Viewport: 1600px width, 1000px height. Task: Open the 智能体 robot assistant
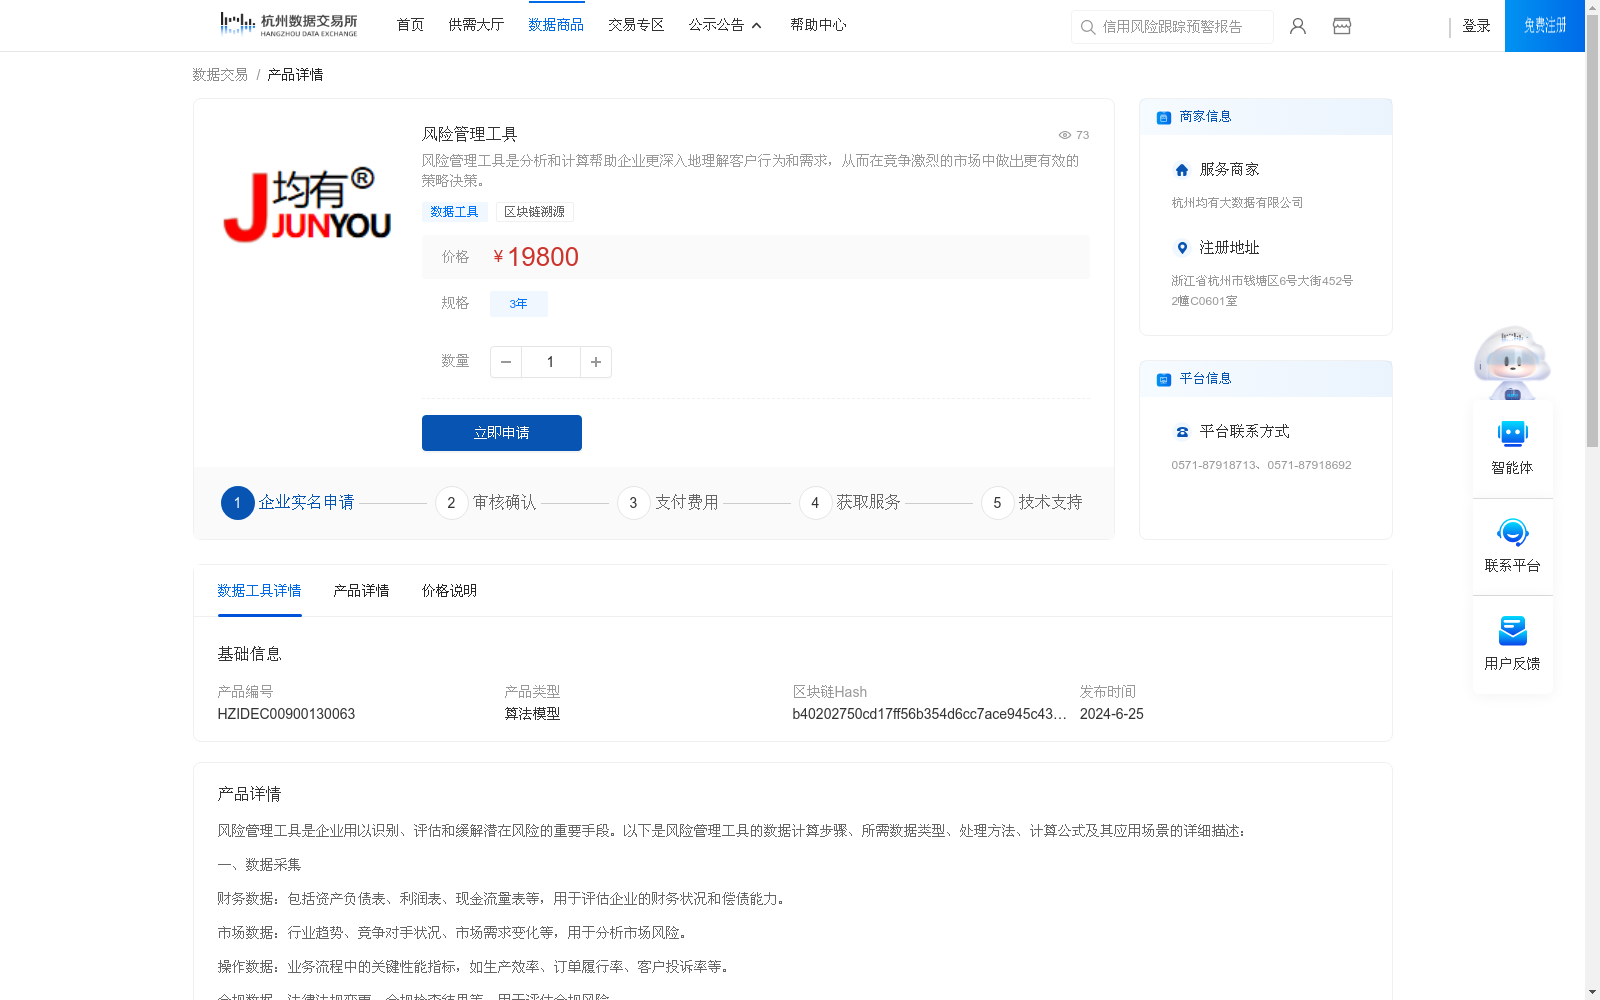coord(1513,447)
